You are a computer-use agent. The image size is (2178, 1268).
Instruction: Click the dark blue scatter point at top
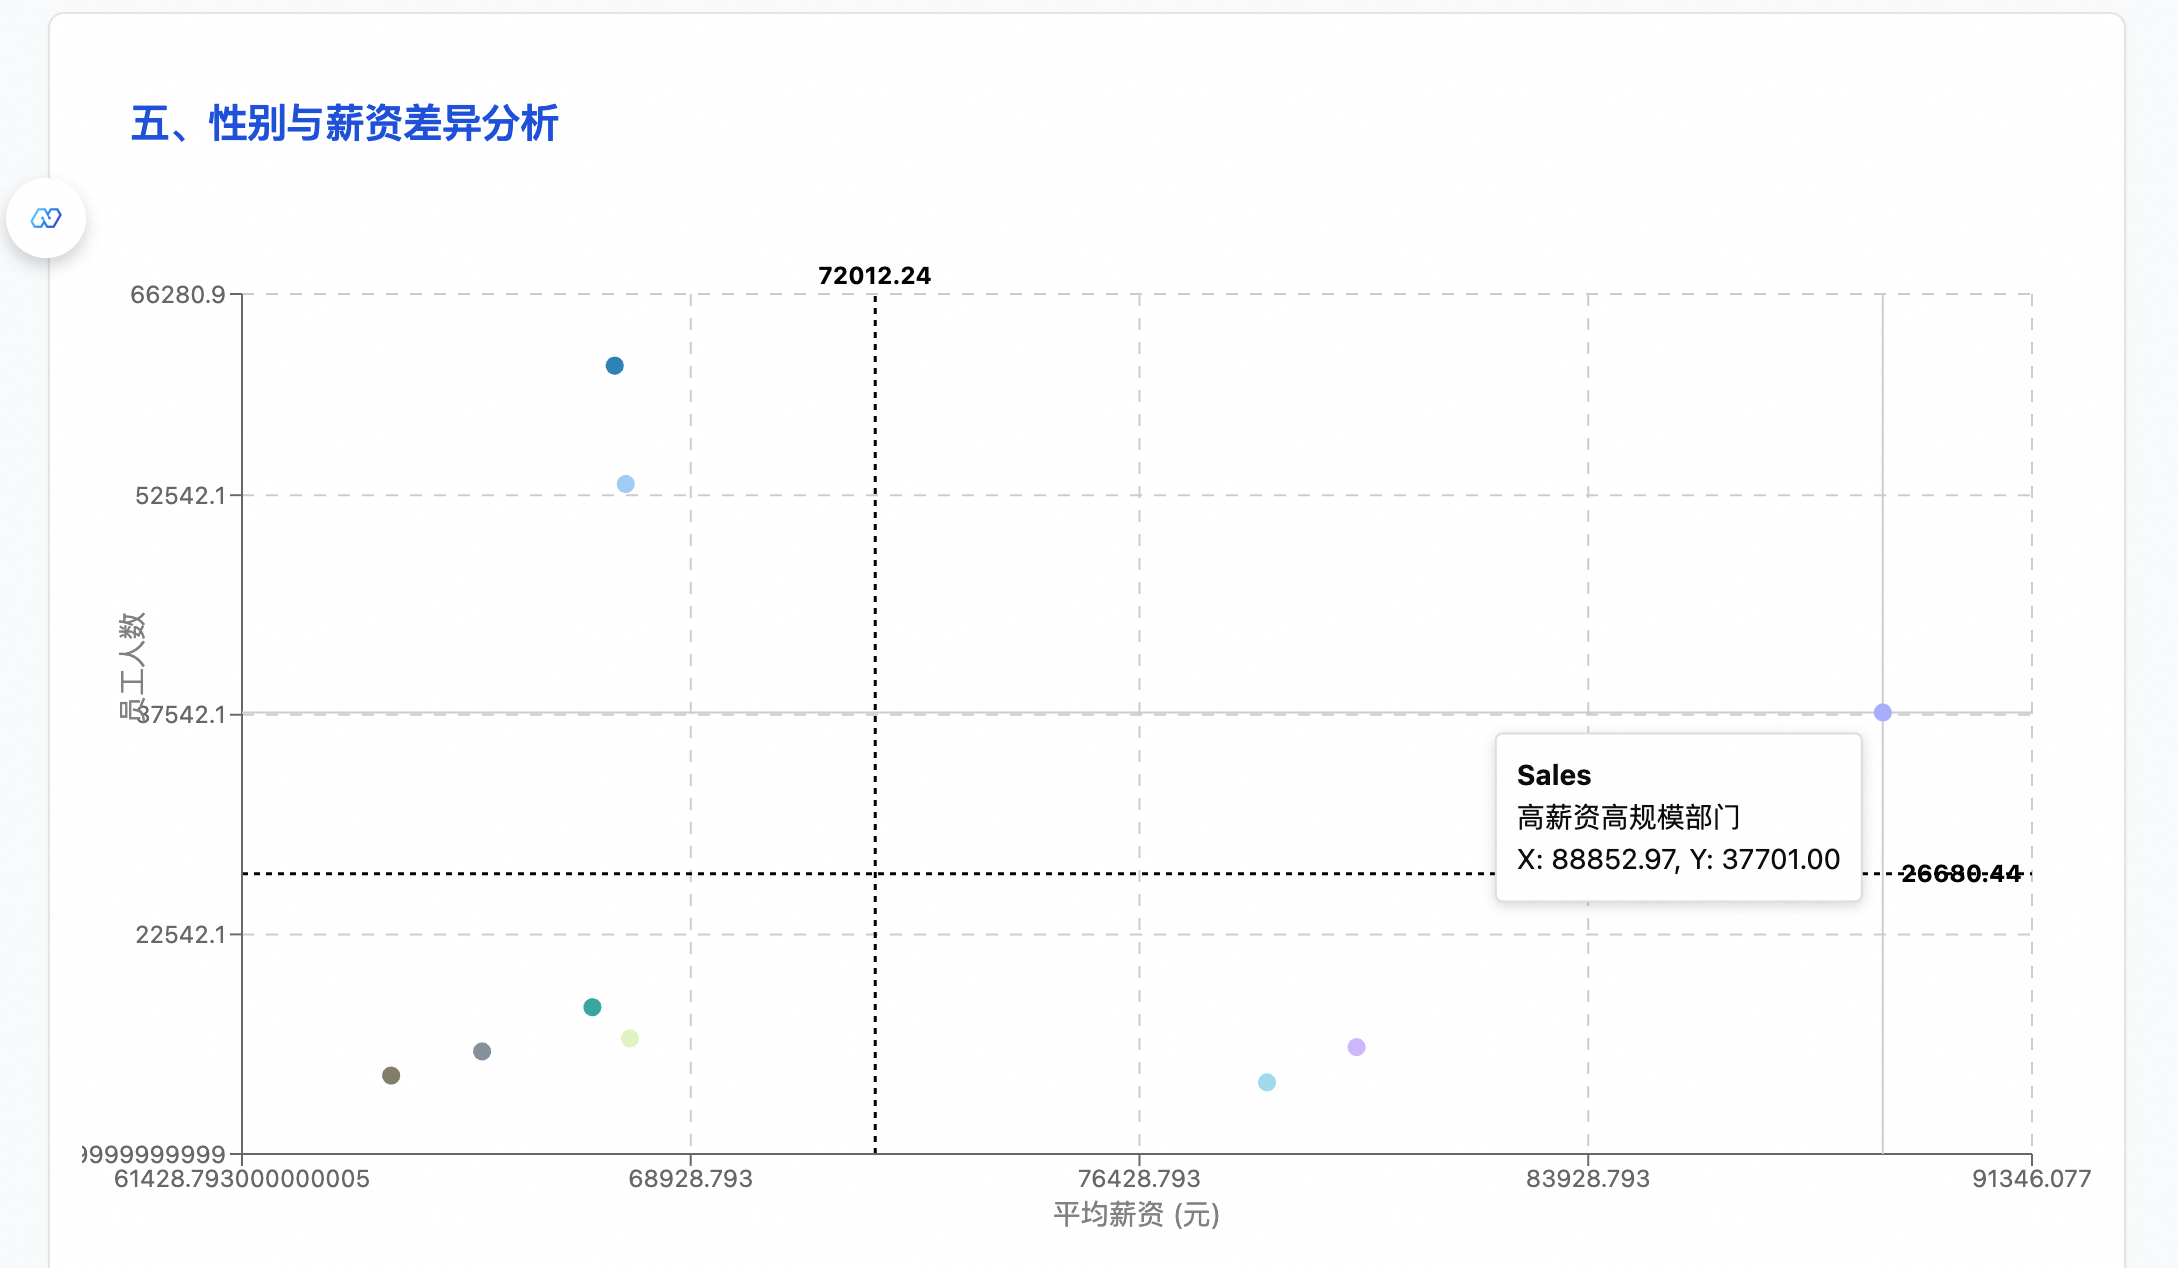pos(614,366)
